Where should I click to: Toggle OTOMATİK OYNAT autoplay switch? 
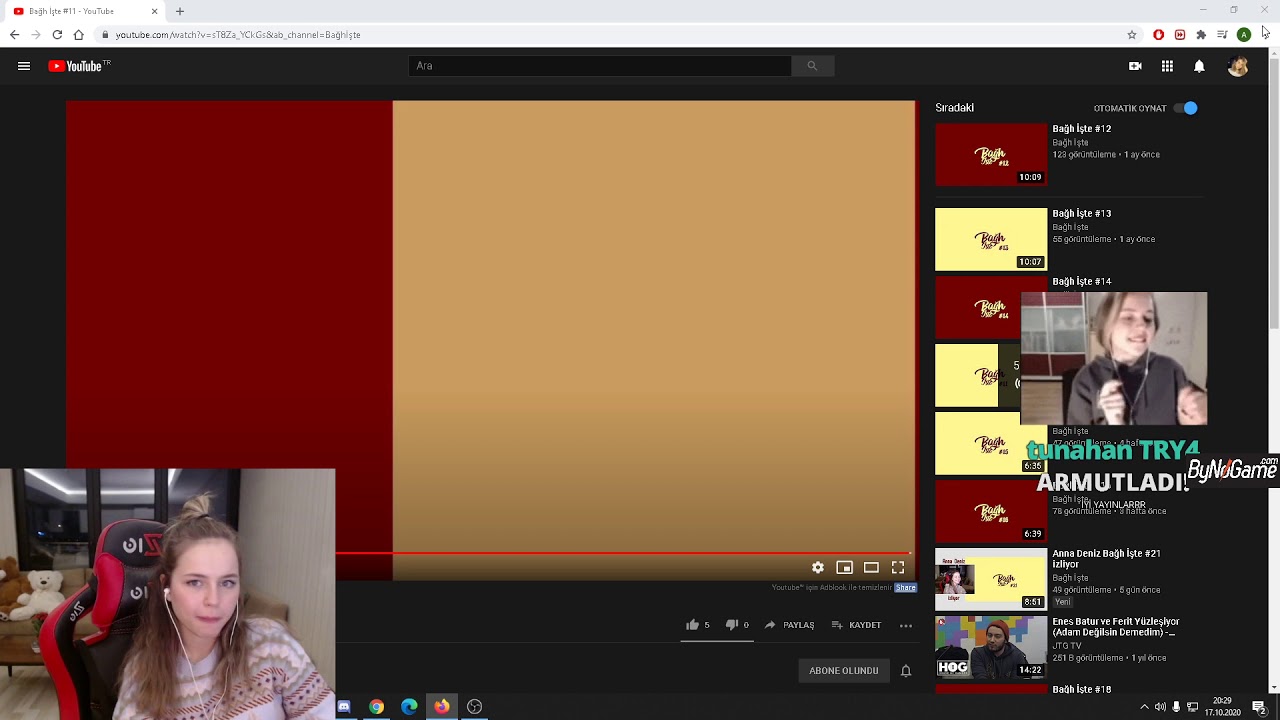[1186, 108]
